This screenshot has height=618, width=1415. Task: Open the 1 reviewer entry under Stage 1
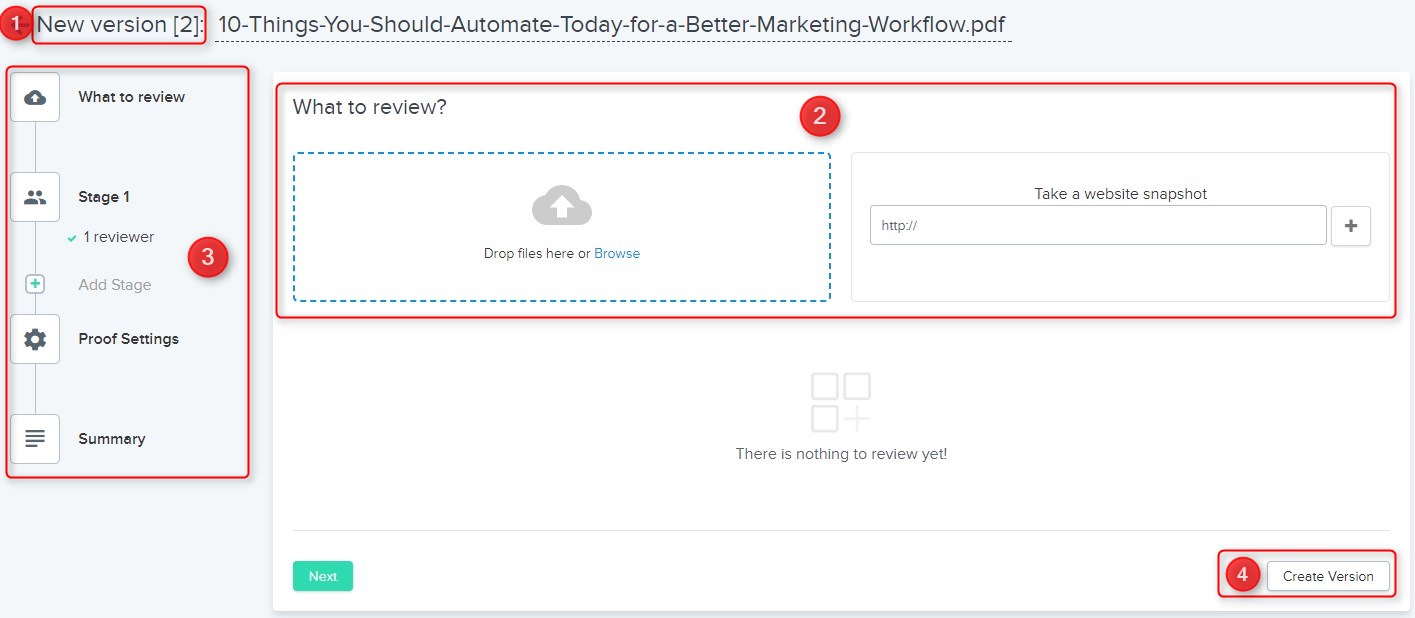click(x=118, y=237)
